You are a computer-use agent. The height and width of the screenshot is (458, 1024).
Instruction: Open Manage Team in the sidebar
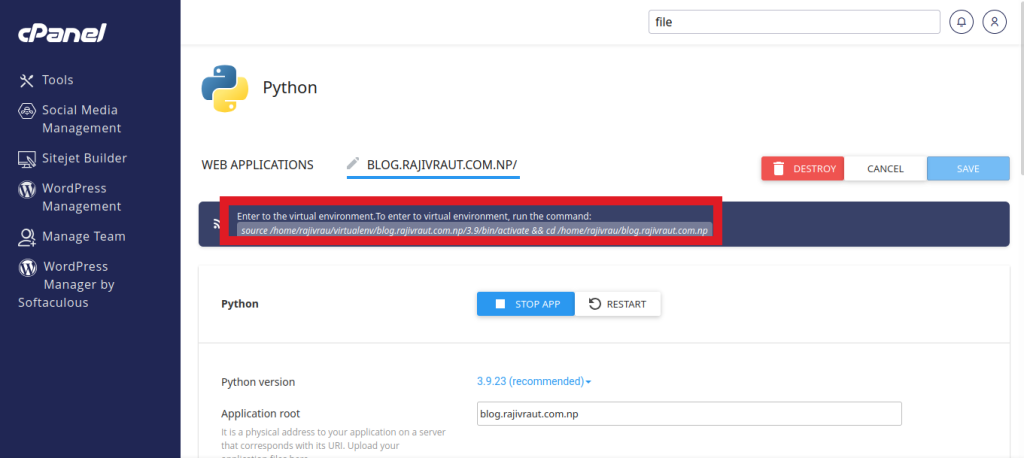click(x=84, y=237)
